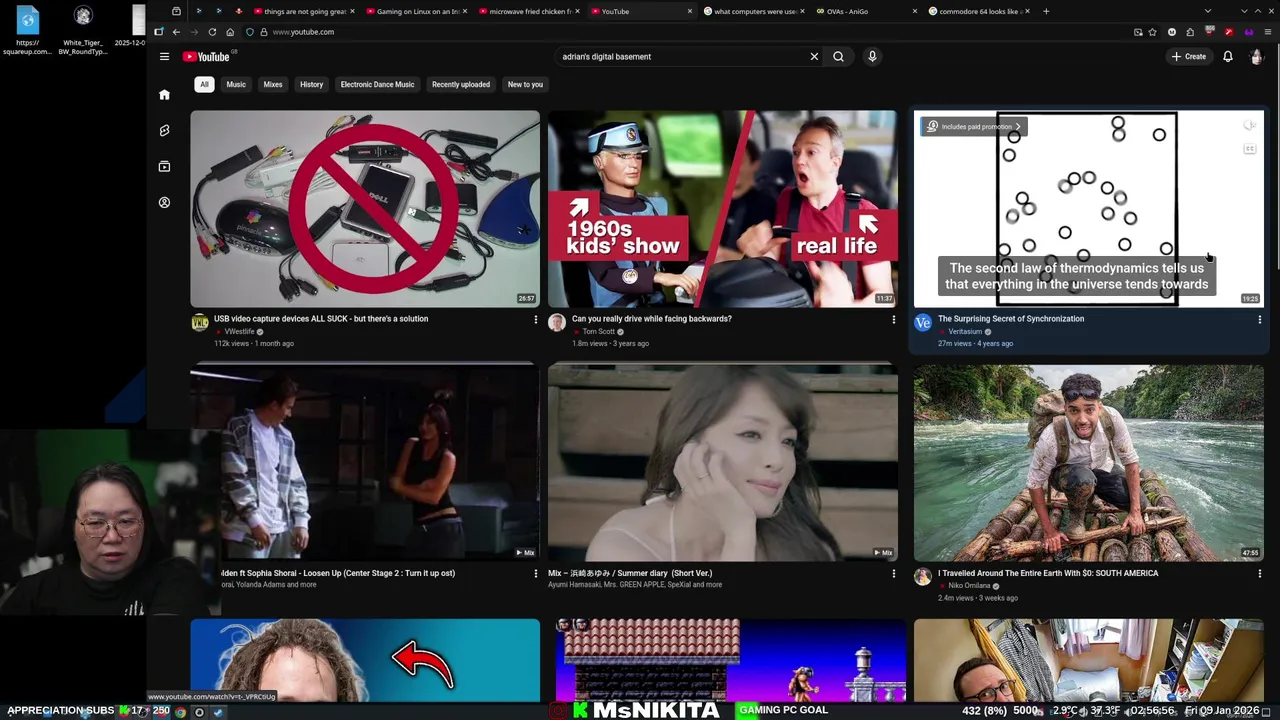Click the browser home icon
Screen dimensions: 1280x720
pos(230,32)
